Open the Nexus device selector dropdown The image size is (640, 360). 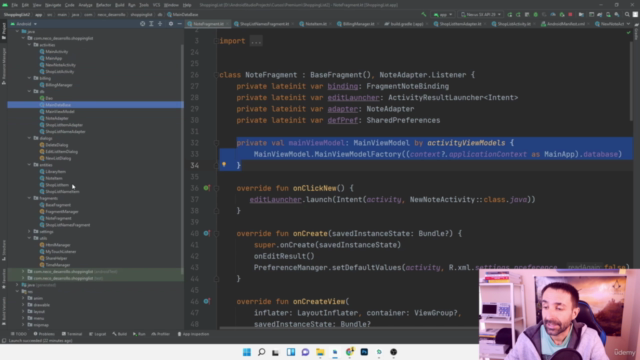click(x=480, y=14)
